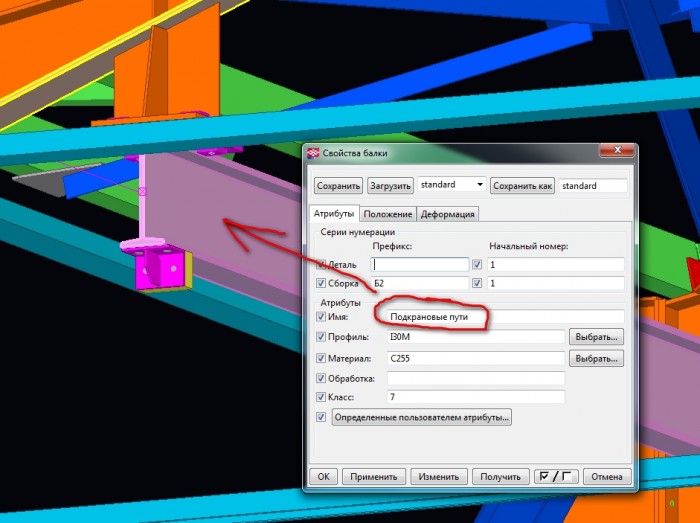Disable the Класс checkbox
Viewport: 700px width, 523px height.
[x=321, y=397]
